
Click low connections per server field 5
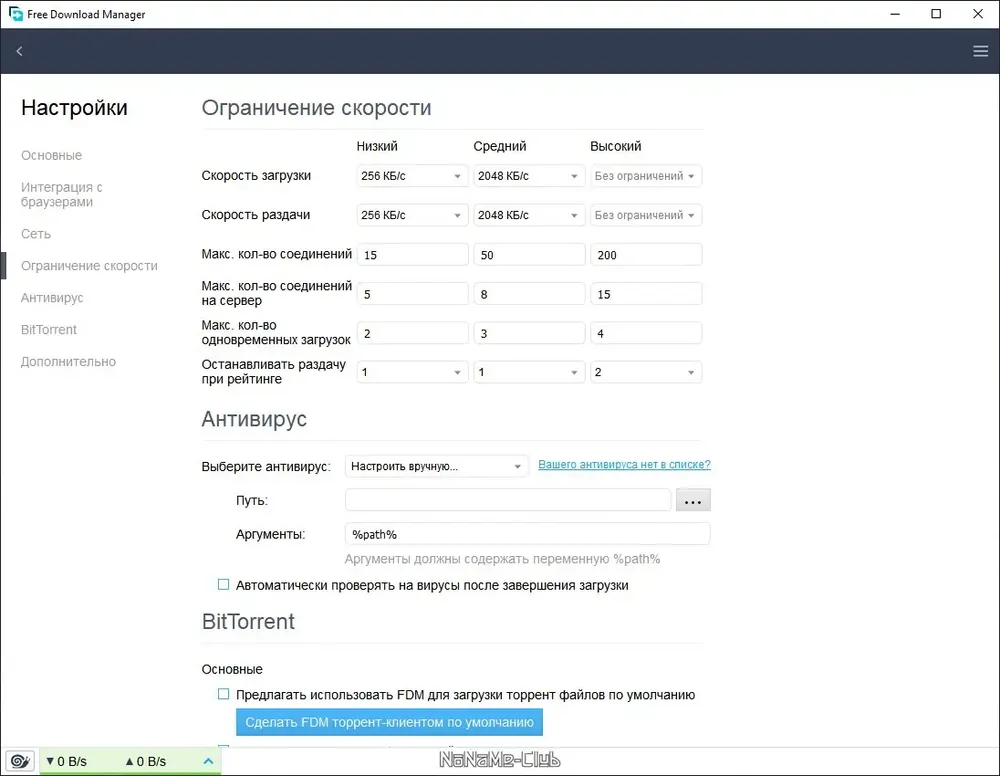click(412, 294)
